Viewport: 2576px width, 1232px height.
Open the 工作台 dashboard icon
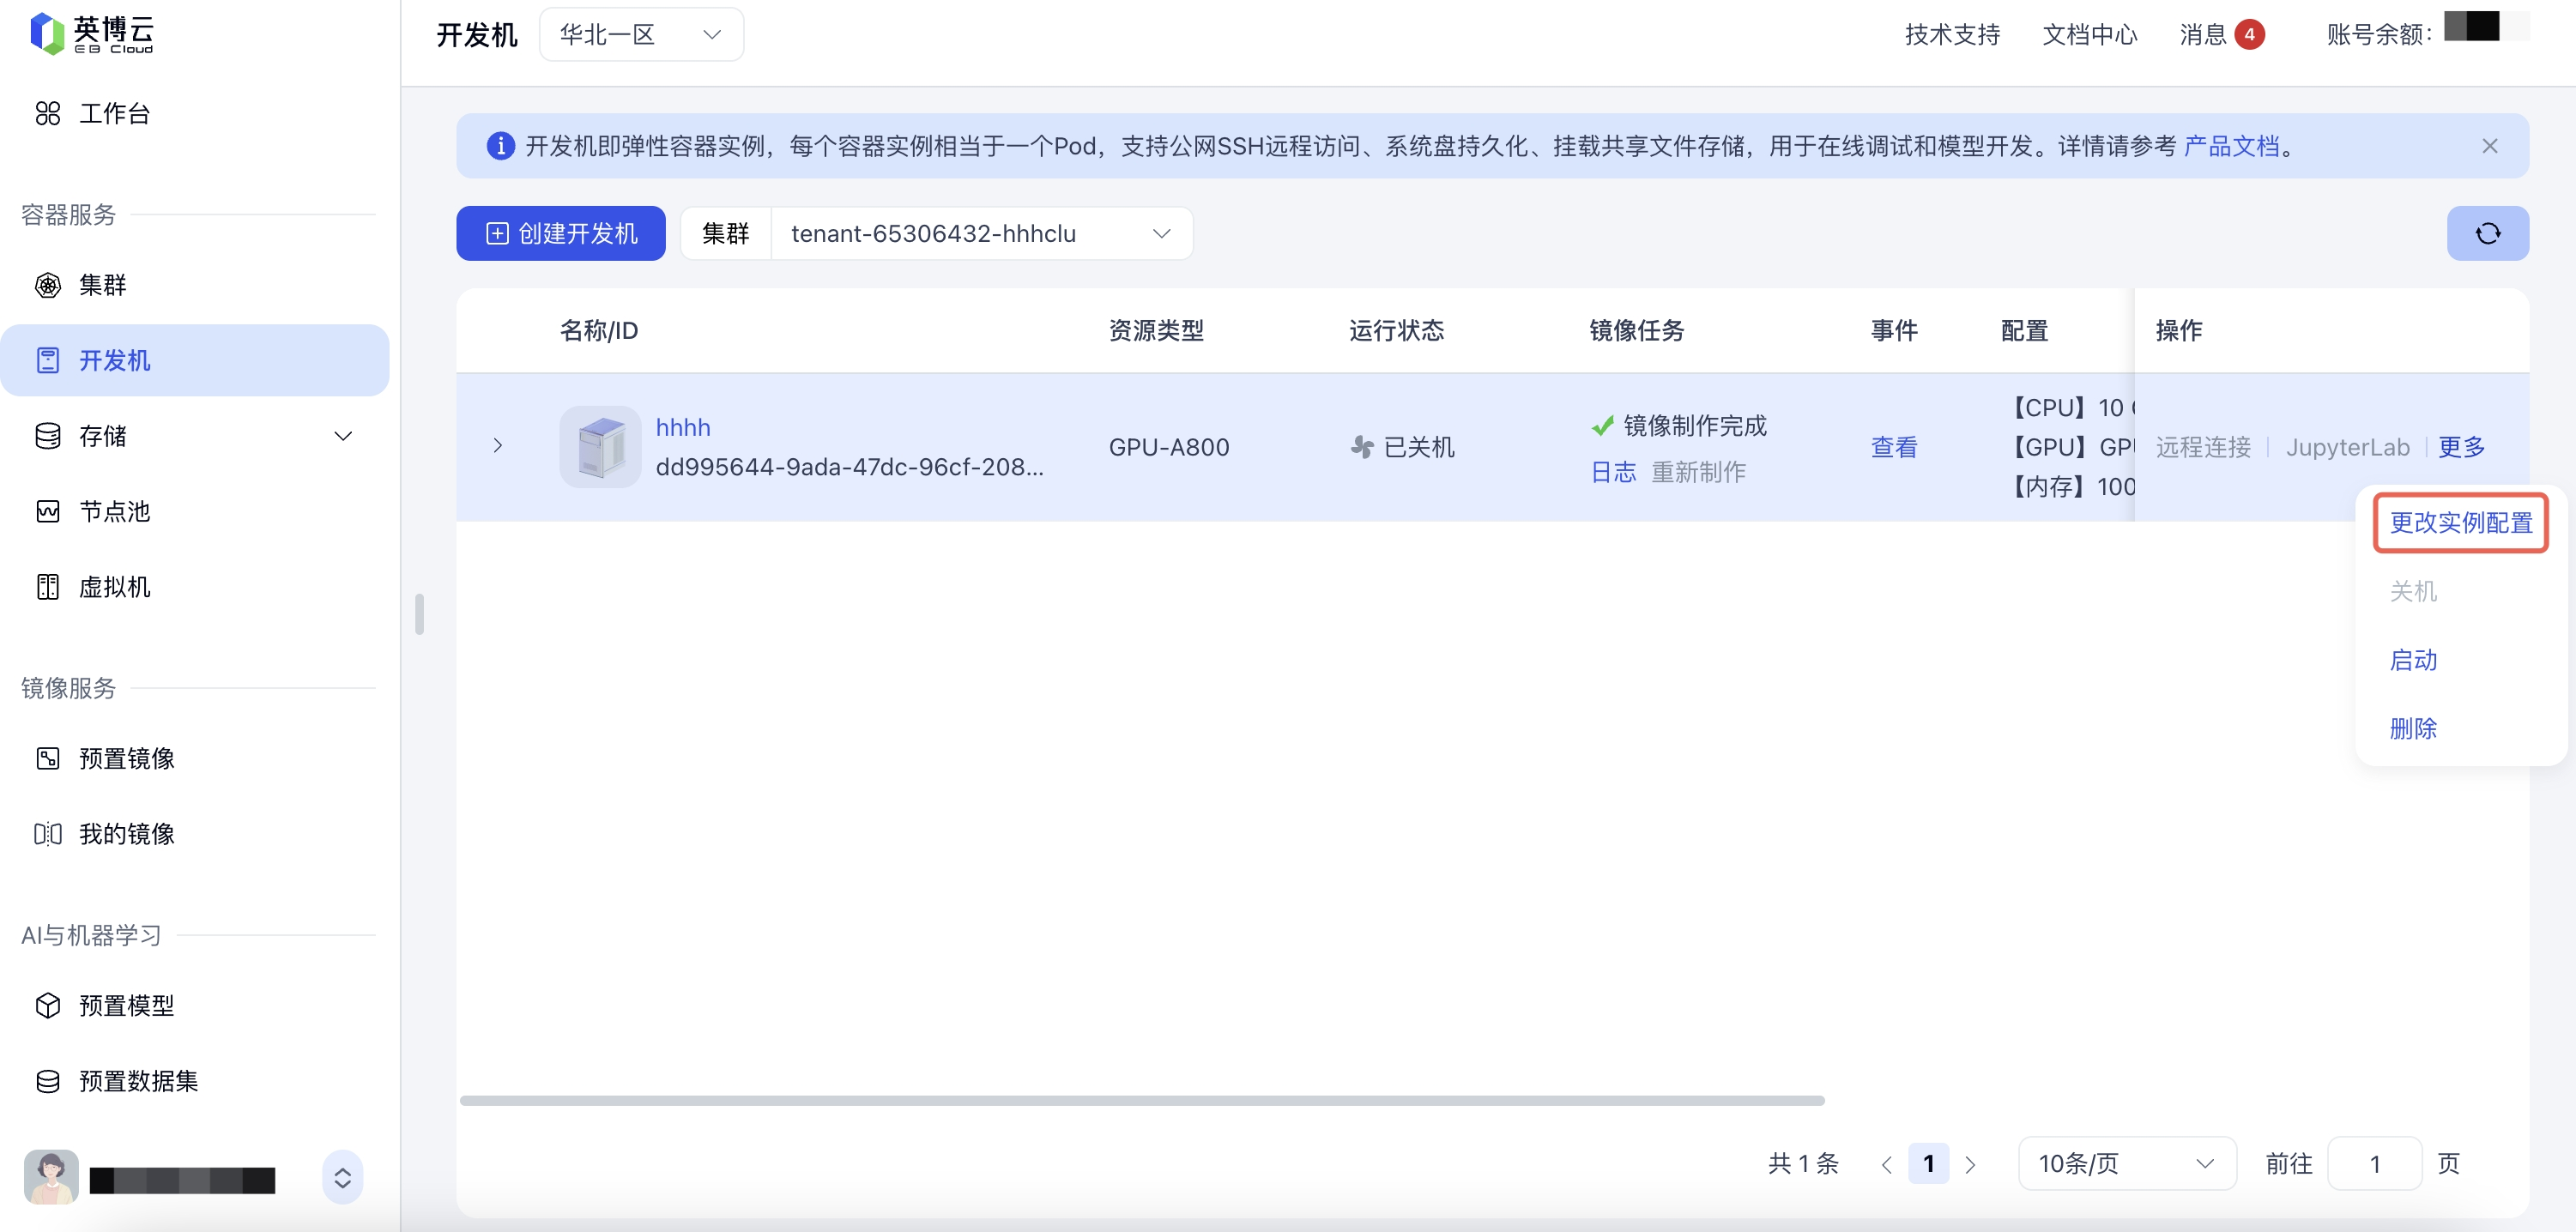tap(48, 113)
